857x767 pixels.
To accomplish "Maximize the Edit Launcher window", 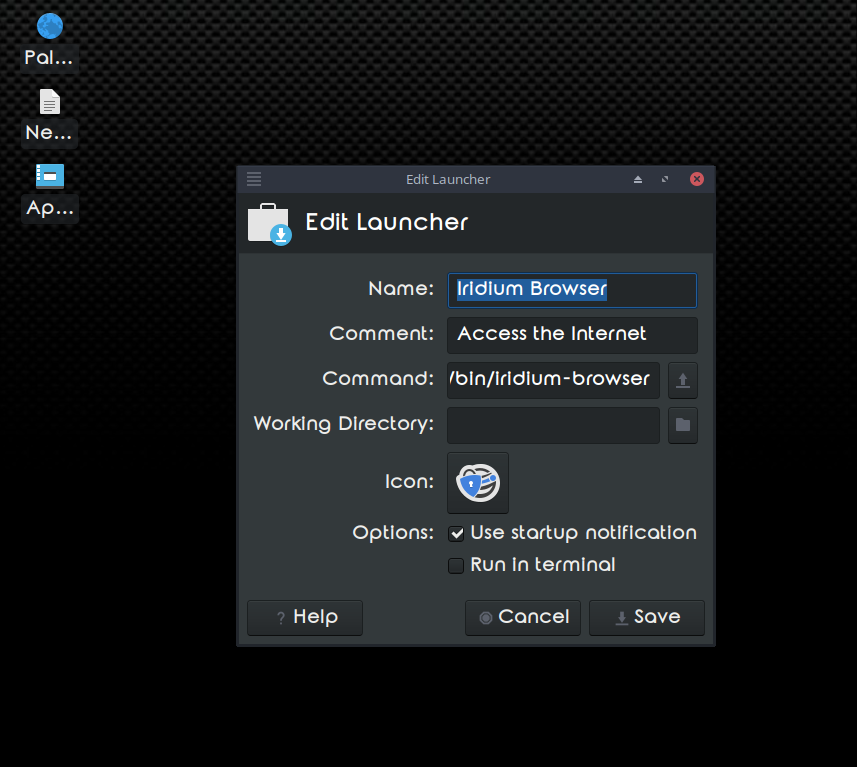I will (x=665, y=179).
